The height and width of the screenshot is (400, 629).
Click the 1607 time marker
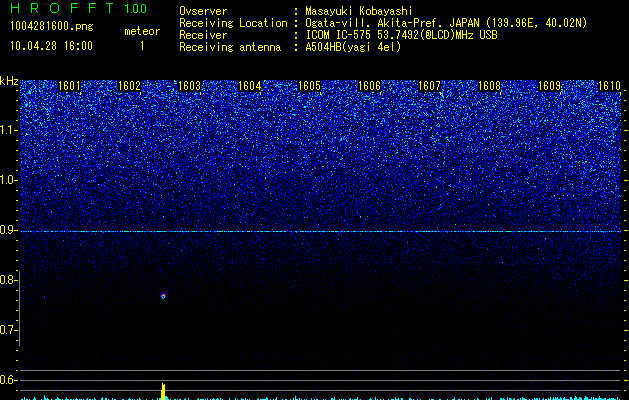pyautogui.click(x=429, y=86)
